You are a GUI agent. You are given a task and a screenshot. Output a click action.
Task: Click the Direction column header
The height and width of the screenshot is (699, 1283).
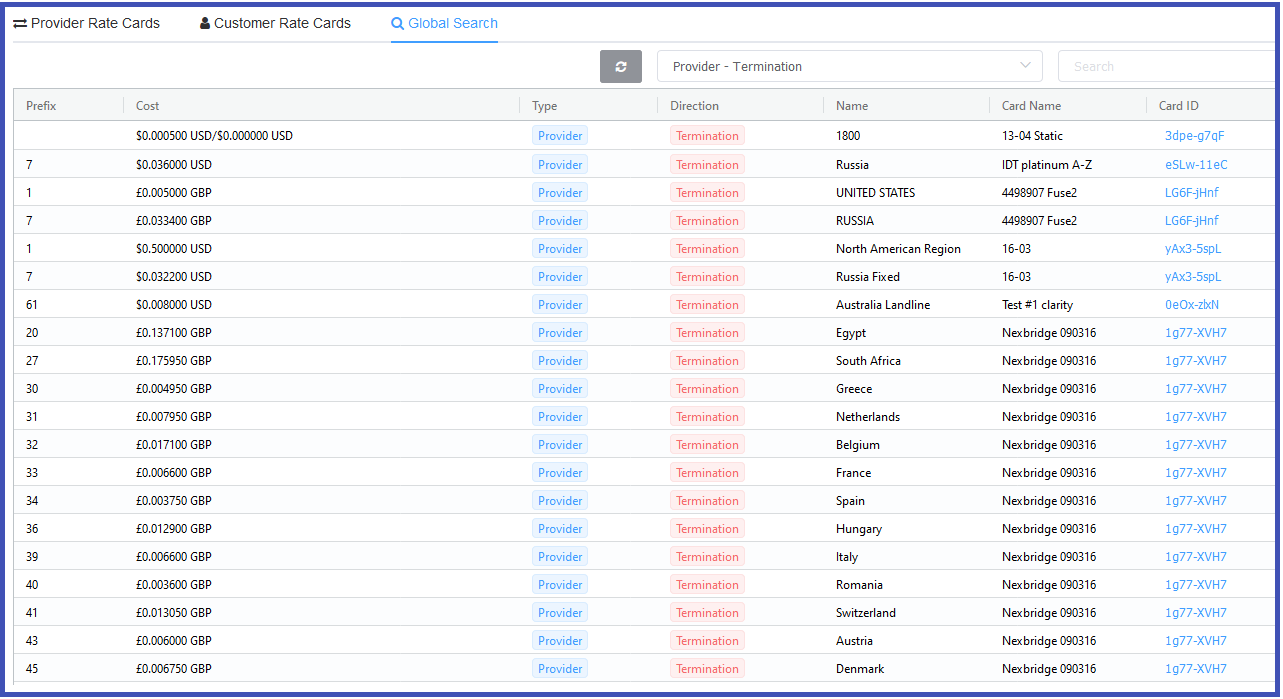pos(694,106)
